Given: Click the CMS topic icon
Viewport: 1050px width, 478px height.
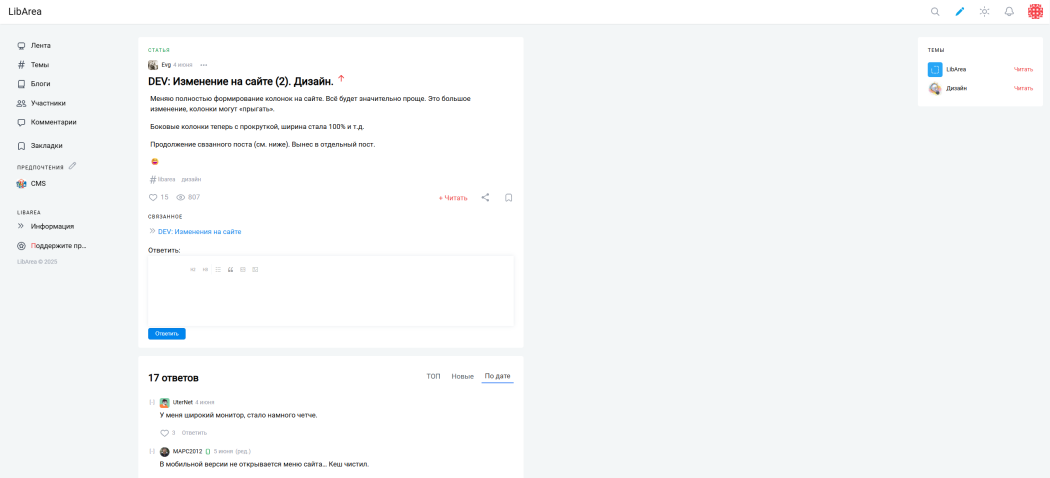Looking at the screenshot, I should coord(21,183).
